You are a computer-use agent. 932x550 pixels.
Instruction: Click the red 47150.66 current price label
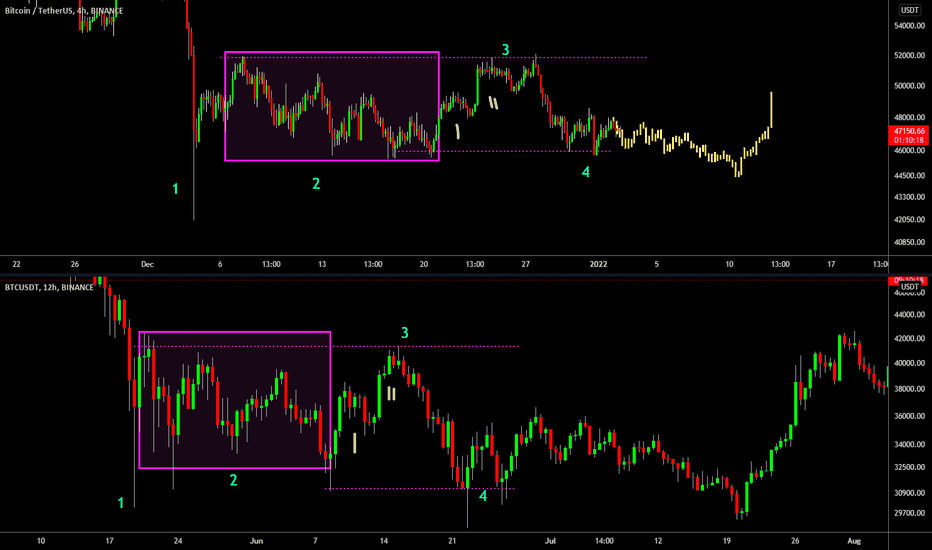coord(909,131)
